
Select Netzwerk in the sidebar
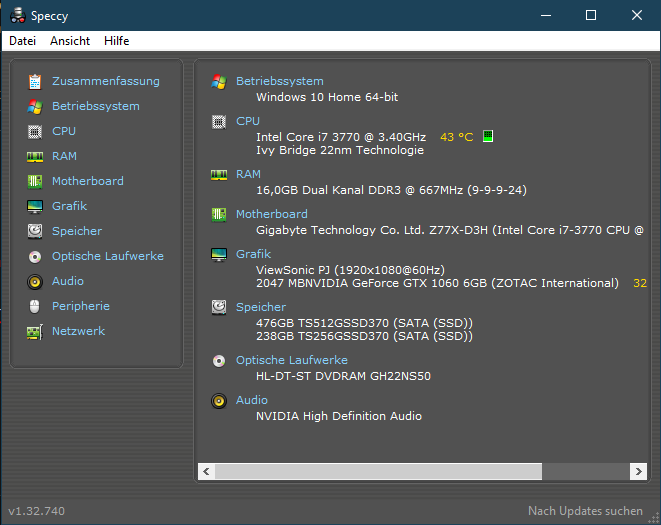78,331
